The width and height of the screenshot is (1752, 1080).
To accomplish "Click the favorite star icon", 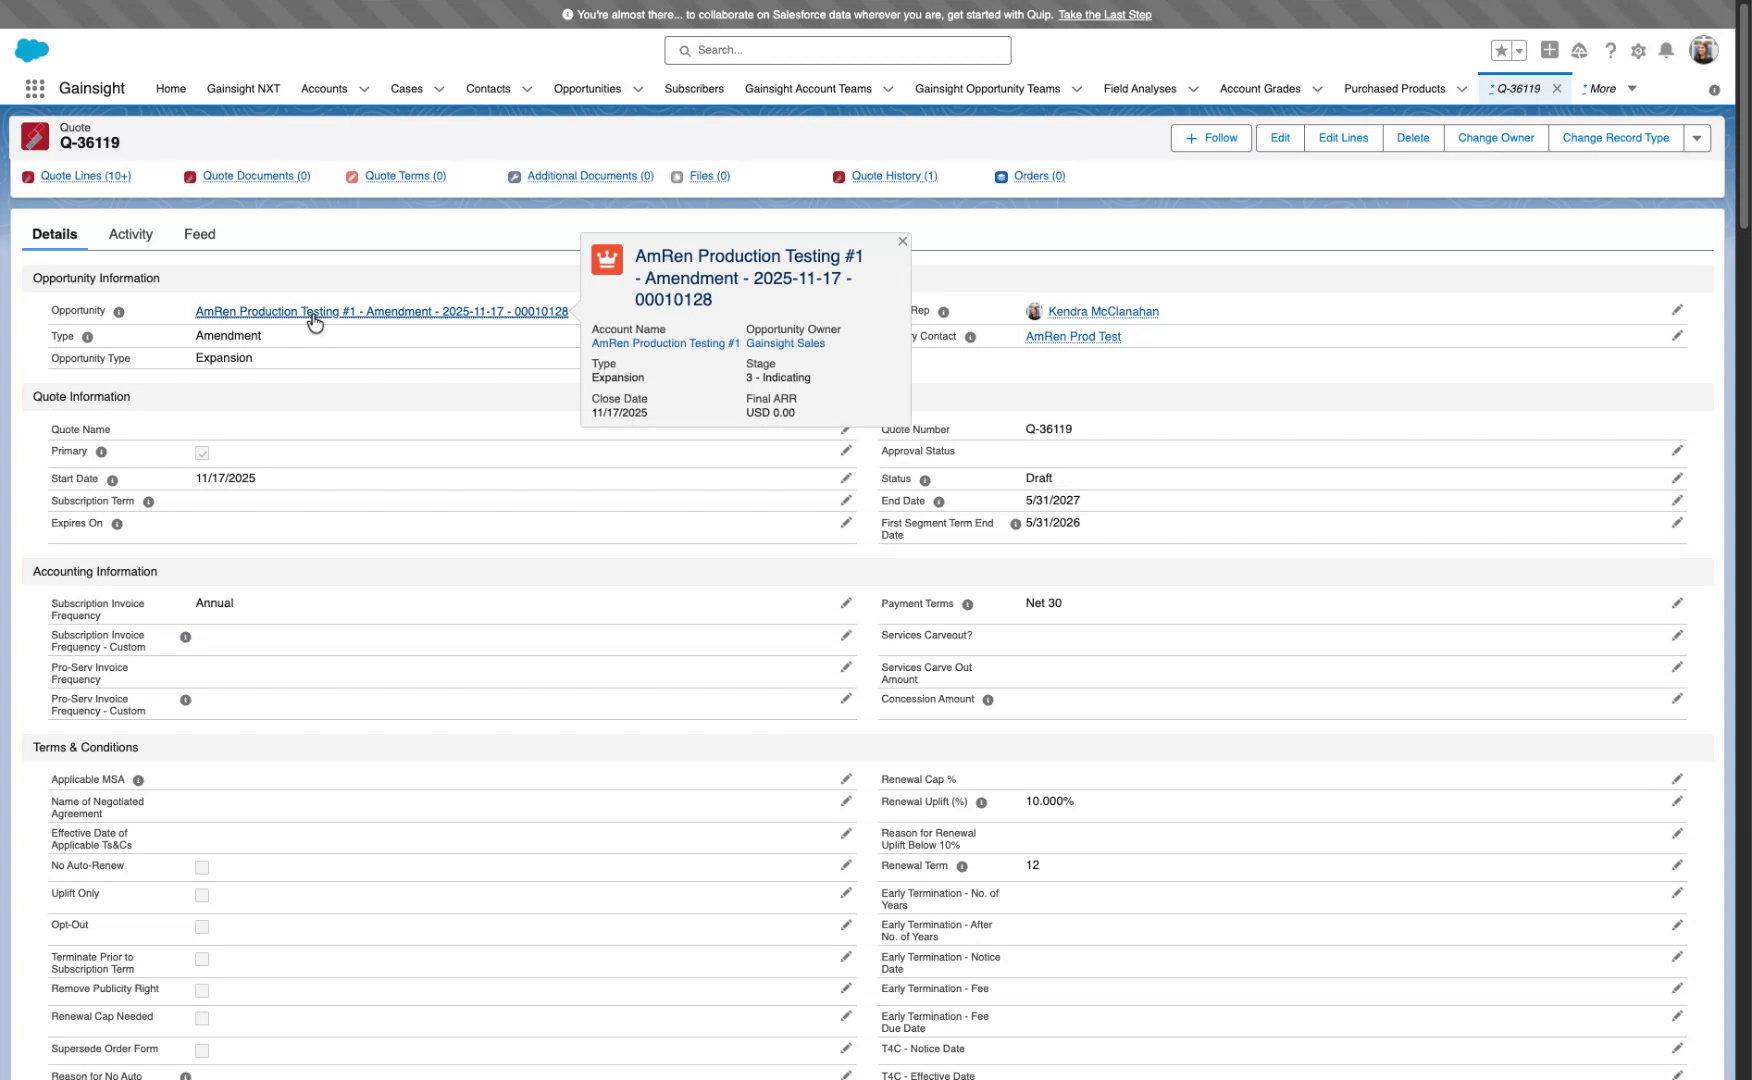I will (1499, 50).
